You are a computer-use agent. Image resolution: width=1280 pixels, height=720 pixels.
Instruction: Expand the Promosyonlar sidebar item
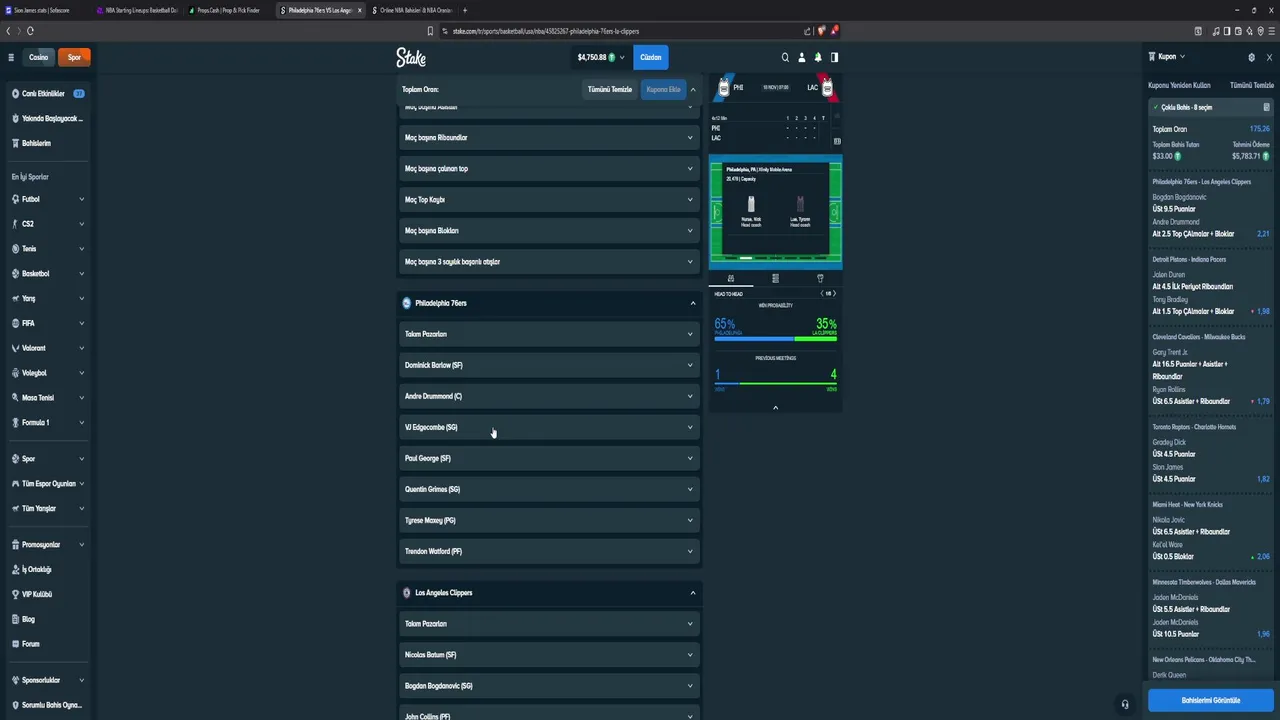pyautogui.click(x=47, y=544)
